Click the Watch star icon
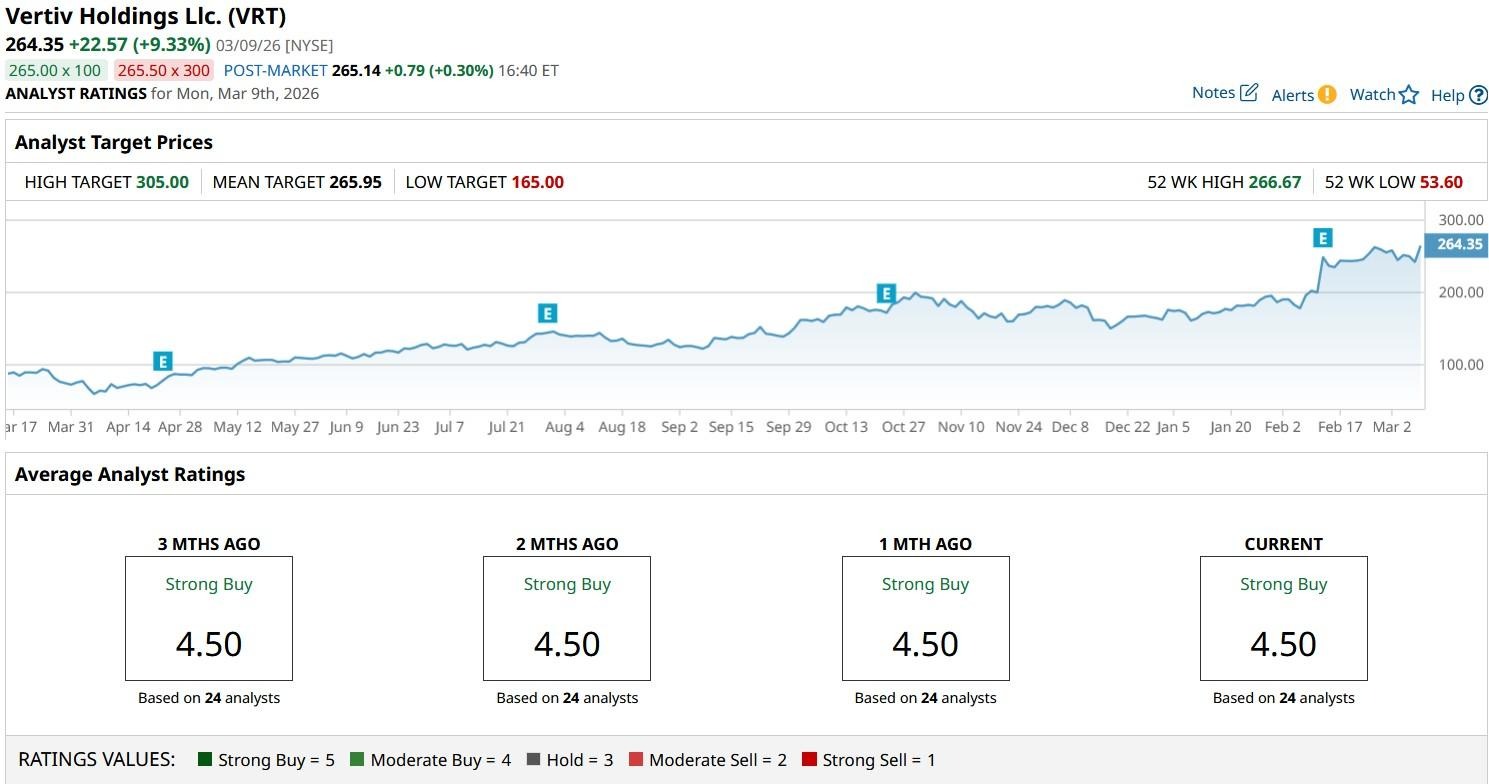Viewport: 1489px width, 784px height. [1409, 95]
